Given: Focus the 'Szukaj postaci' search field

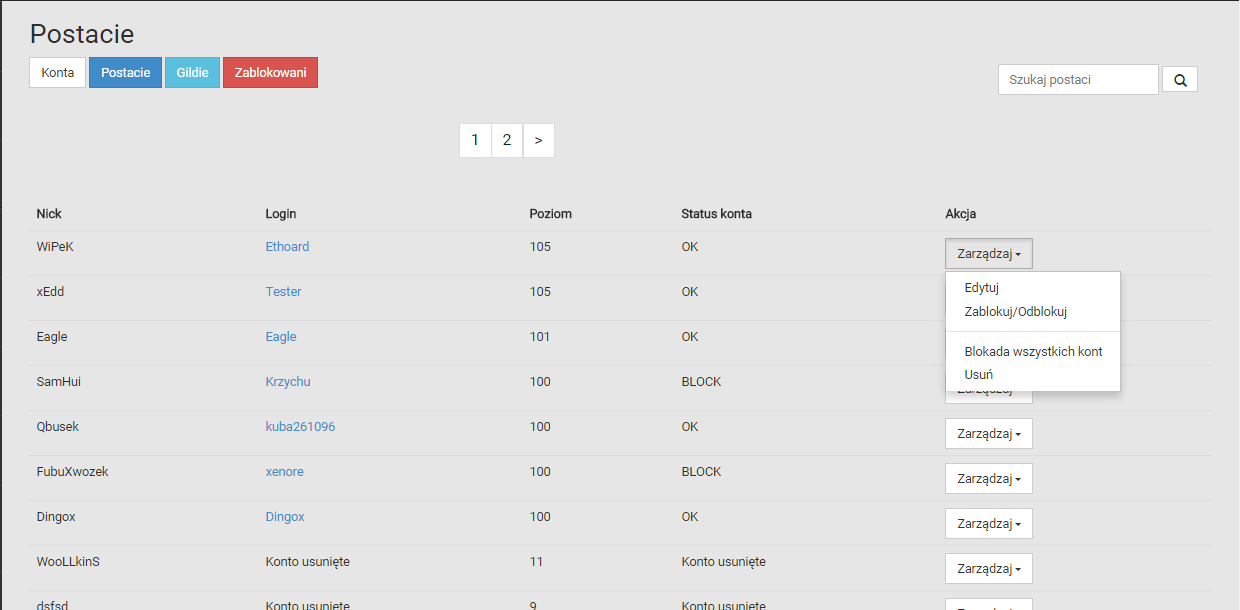Looking at the screenshot, I should (x=1078, y=80).
